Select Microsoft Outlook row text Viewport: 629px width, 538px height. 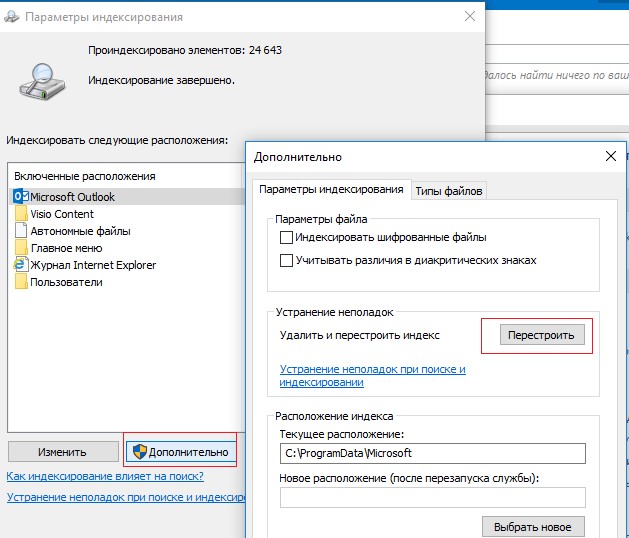click(73, 197)
